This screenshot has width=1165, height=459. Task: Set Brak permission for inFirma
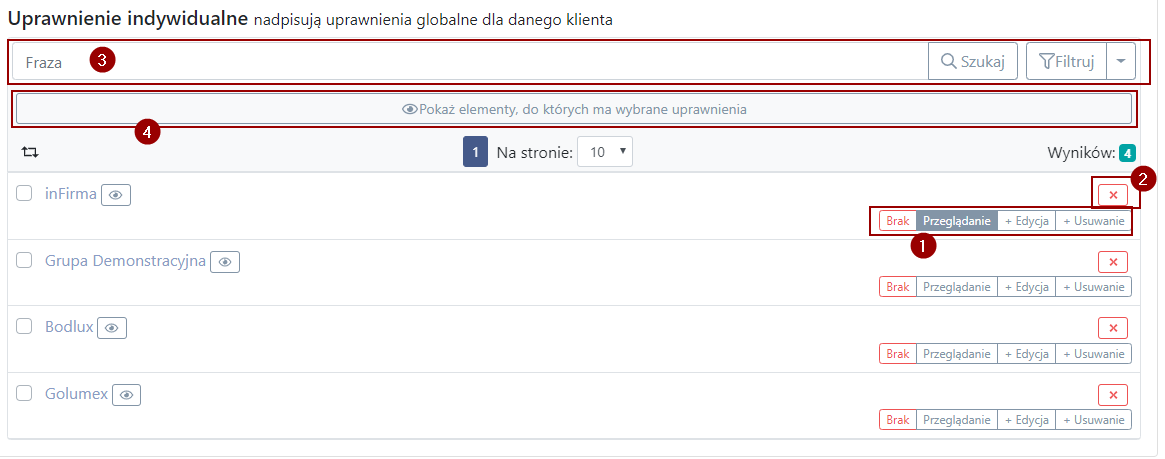tap(898, 221)
